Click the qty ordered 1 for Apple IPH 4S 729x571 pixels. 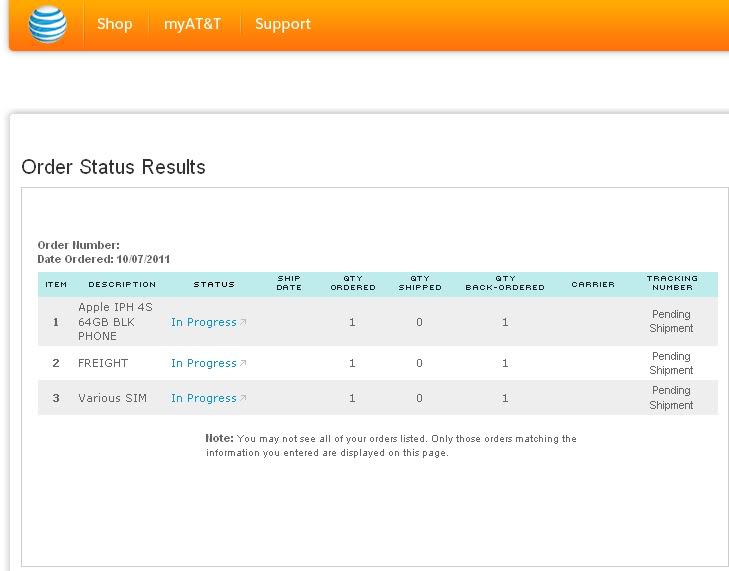[352, 322]
